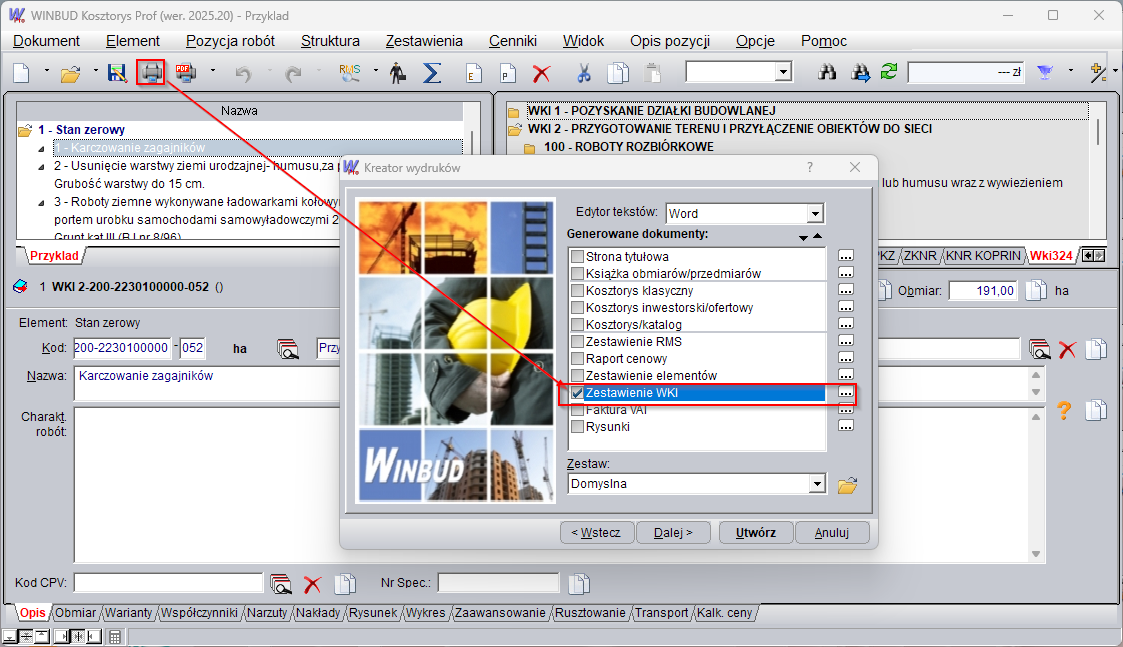Clear CPV code with red X

click(312, 584)
